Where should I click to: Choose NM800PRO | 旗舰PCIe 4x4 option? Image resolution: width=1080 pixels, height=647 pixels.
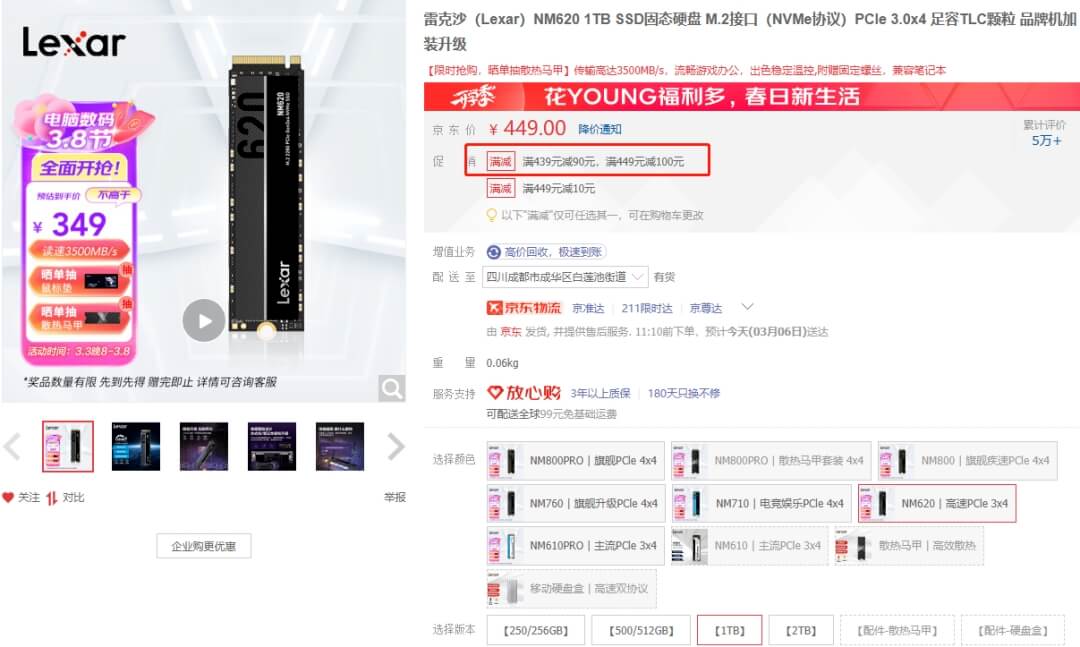(576, 461)
